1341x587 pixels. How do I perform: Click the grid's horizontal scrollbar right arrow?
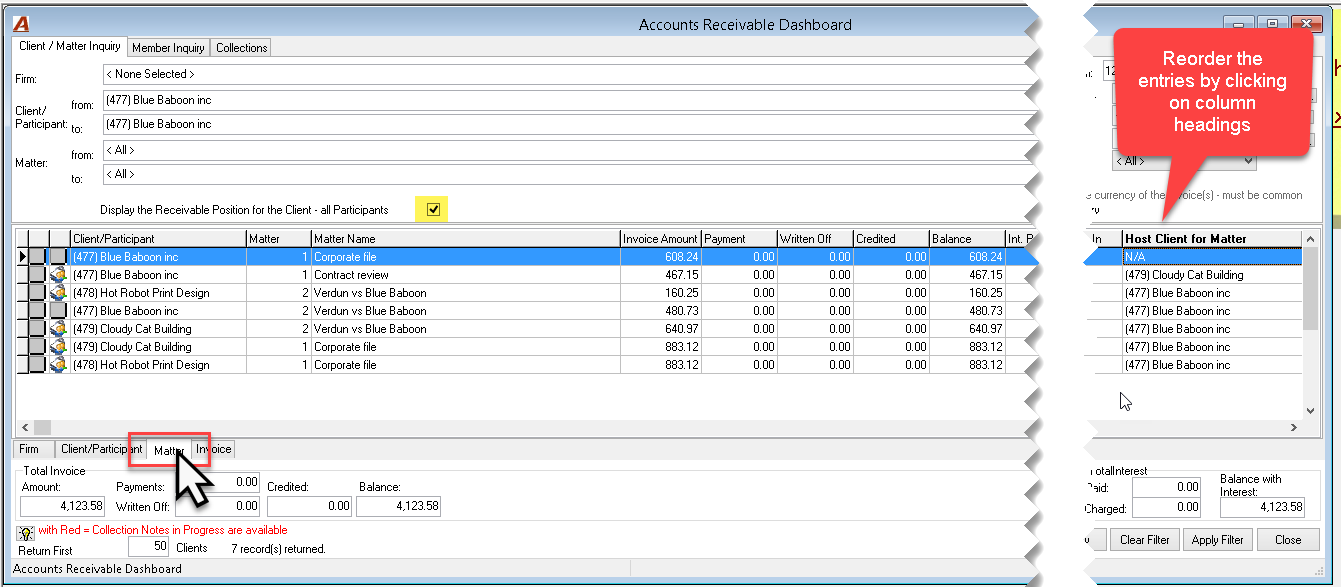point(1294,427)
